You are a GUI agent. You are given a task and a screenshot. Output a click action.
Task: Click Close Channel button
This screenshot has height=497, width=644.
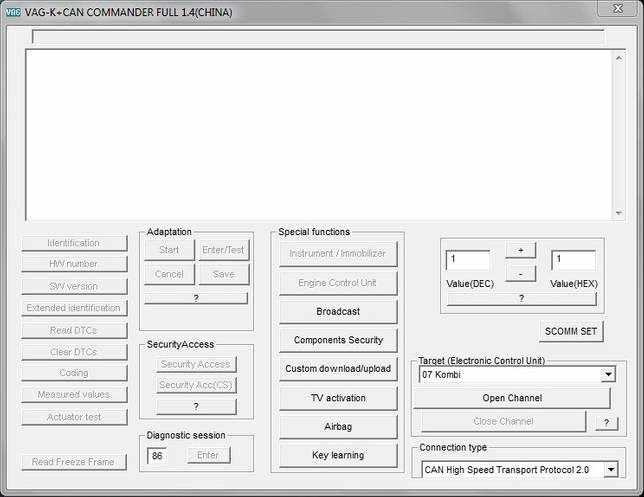pyautogui.click(x=504, y=421)
